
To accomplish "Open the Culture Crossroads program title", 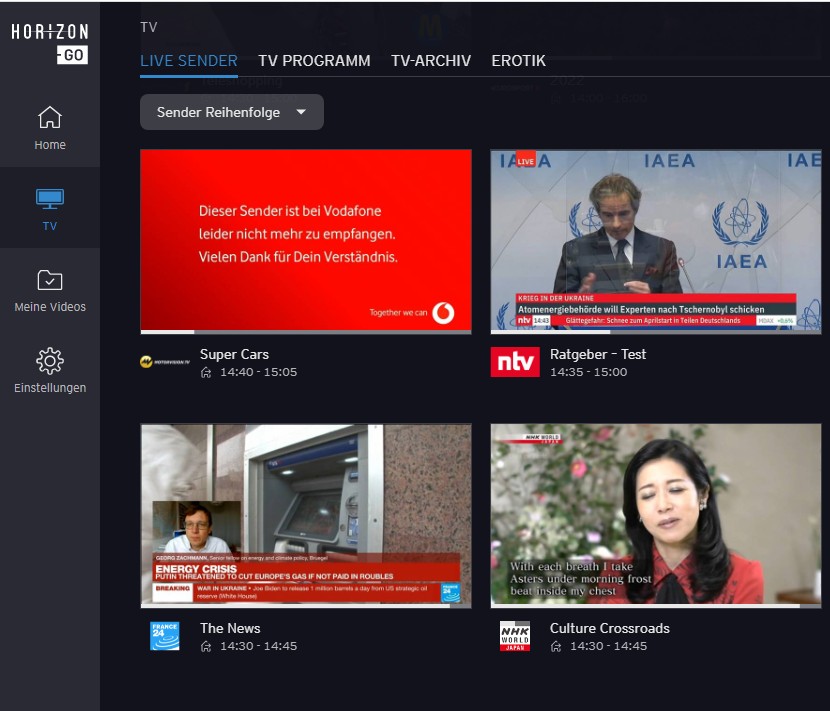I will (x=609, y=628).
